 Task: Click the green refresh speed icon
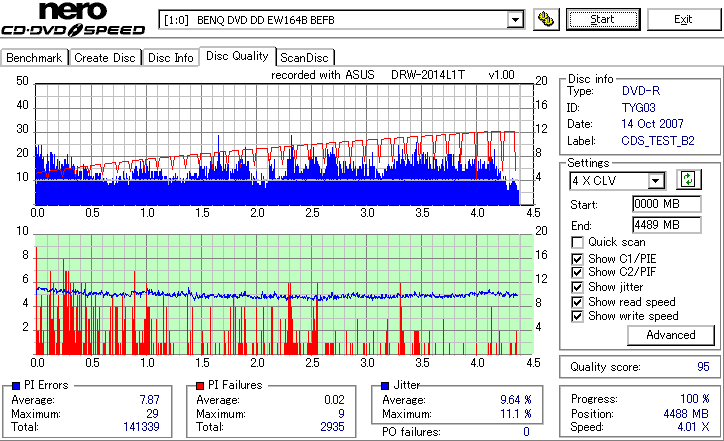[688, 179]
